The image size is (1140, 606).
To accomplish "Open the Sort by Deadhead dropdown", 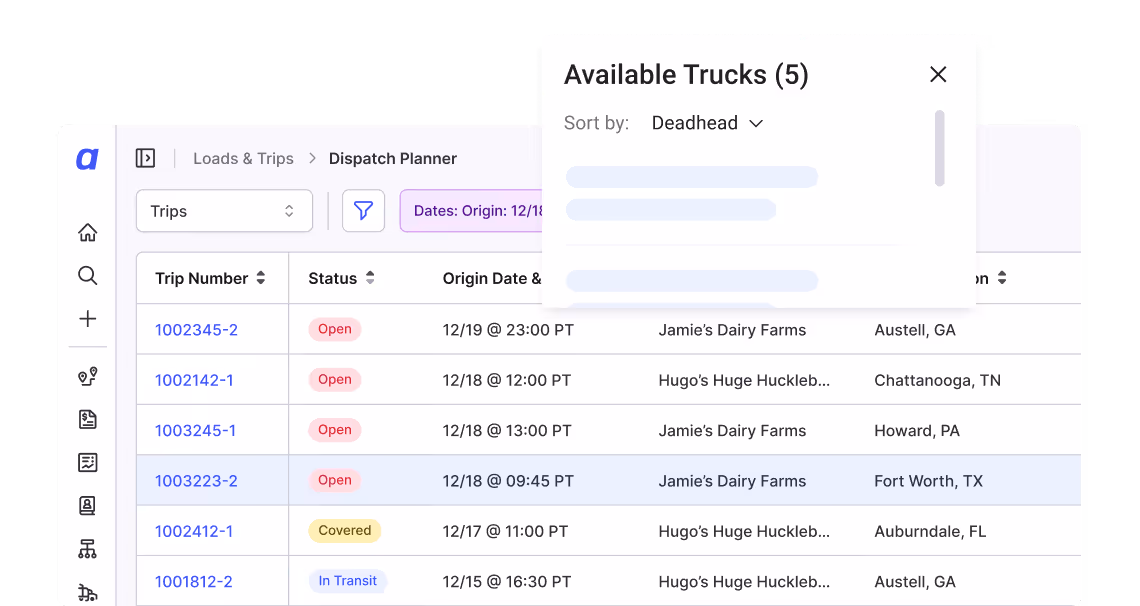I will tap(707, 122).
